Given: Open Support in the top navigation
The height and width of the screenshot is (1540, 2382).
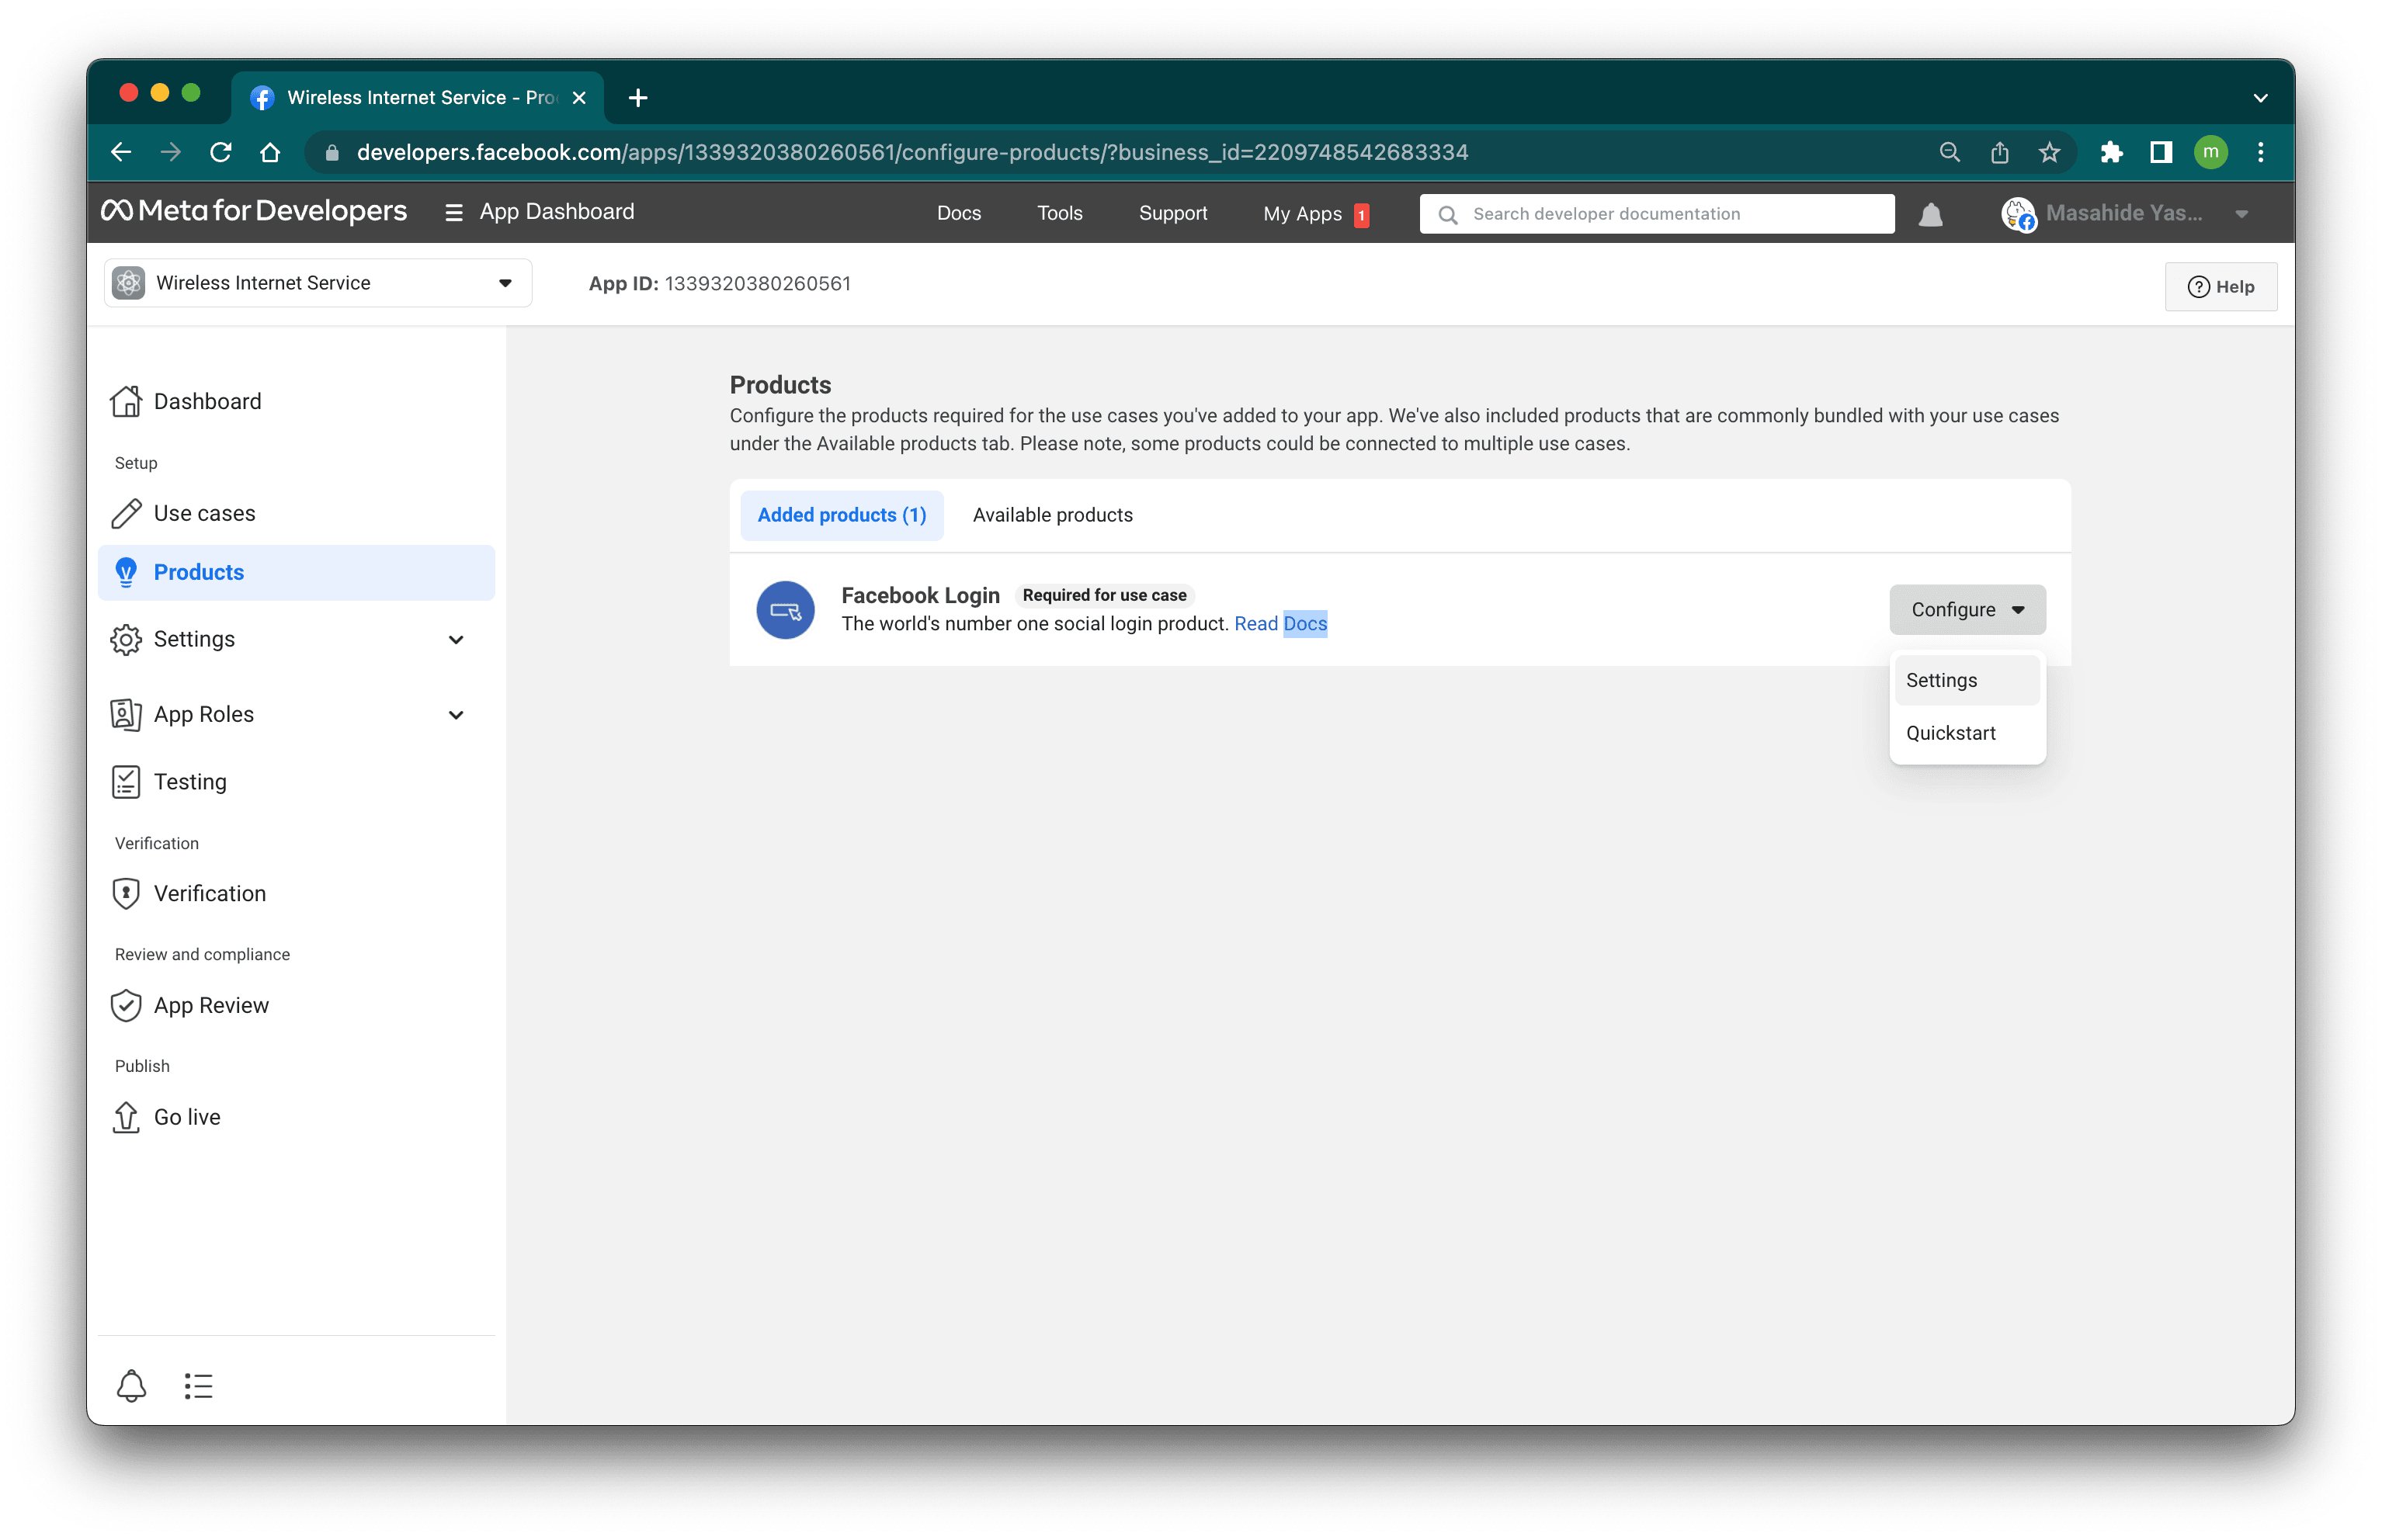Looking at the screenshot, I should click(x=1172, y=213).
